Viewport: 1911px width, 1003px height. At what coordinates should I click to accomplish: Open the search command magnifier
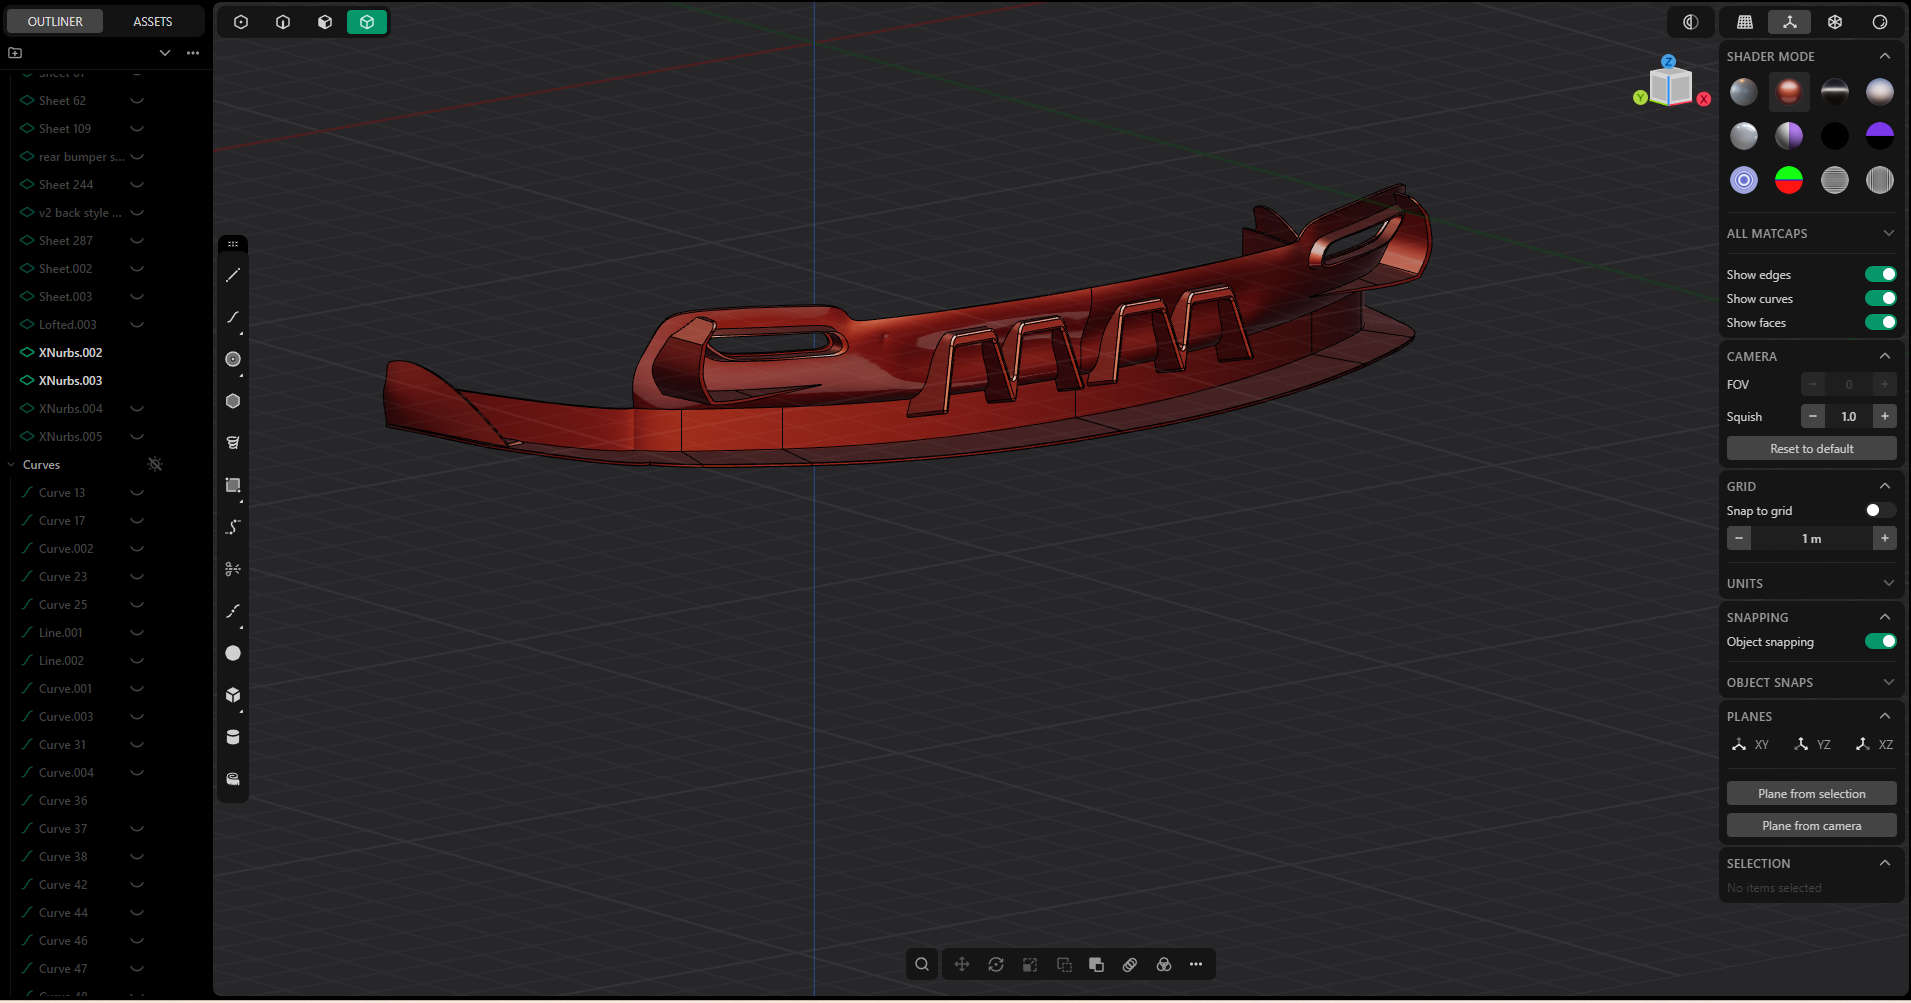[922, 964]
